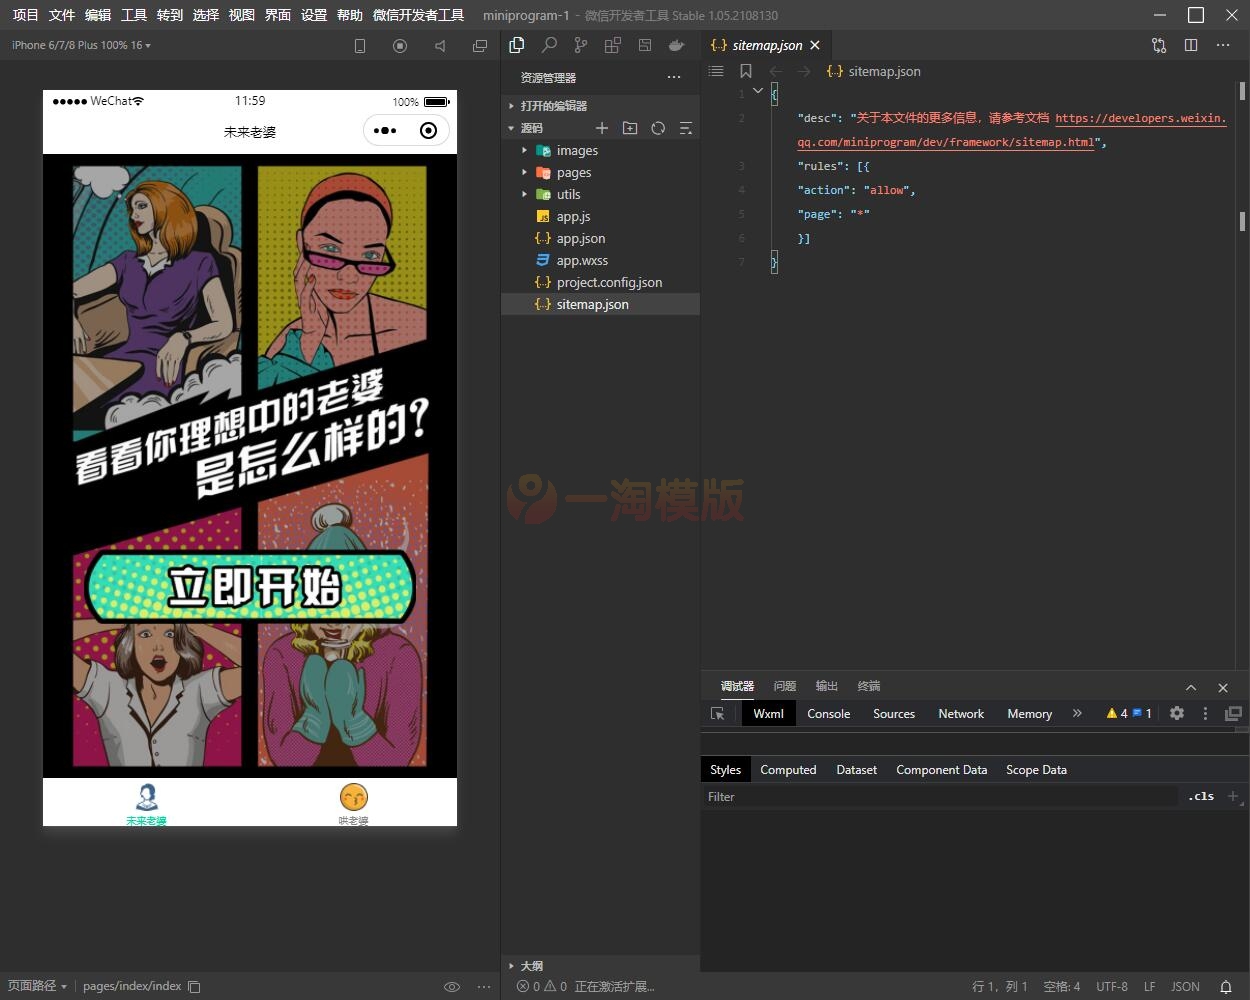Collapse all folders in explorer
The height and width of the screenshot is (1000, 1250).
(686, 128)
